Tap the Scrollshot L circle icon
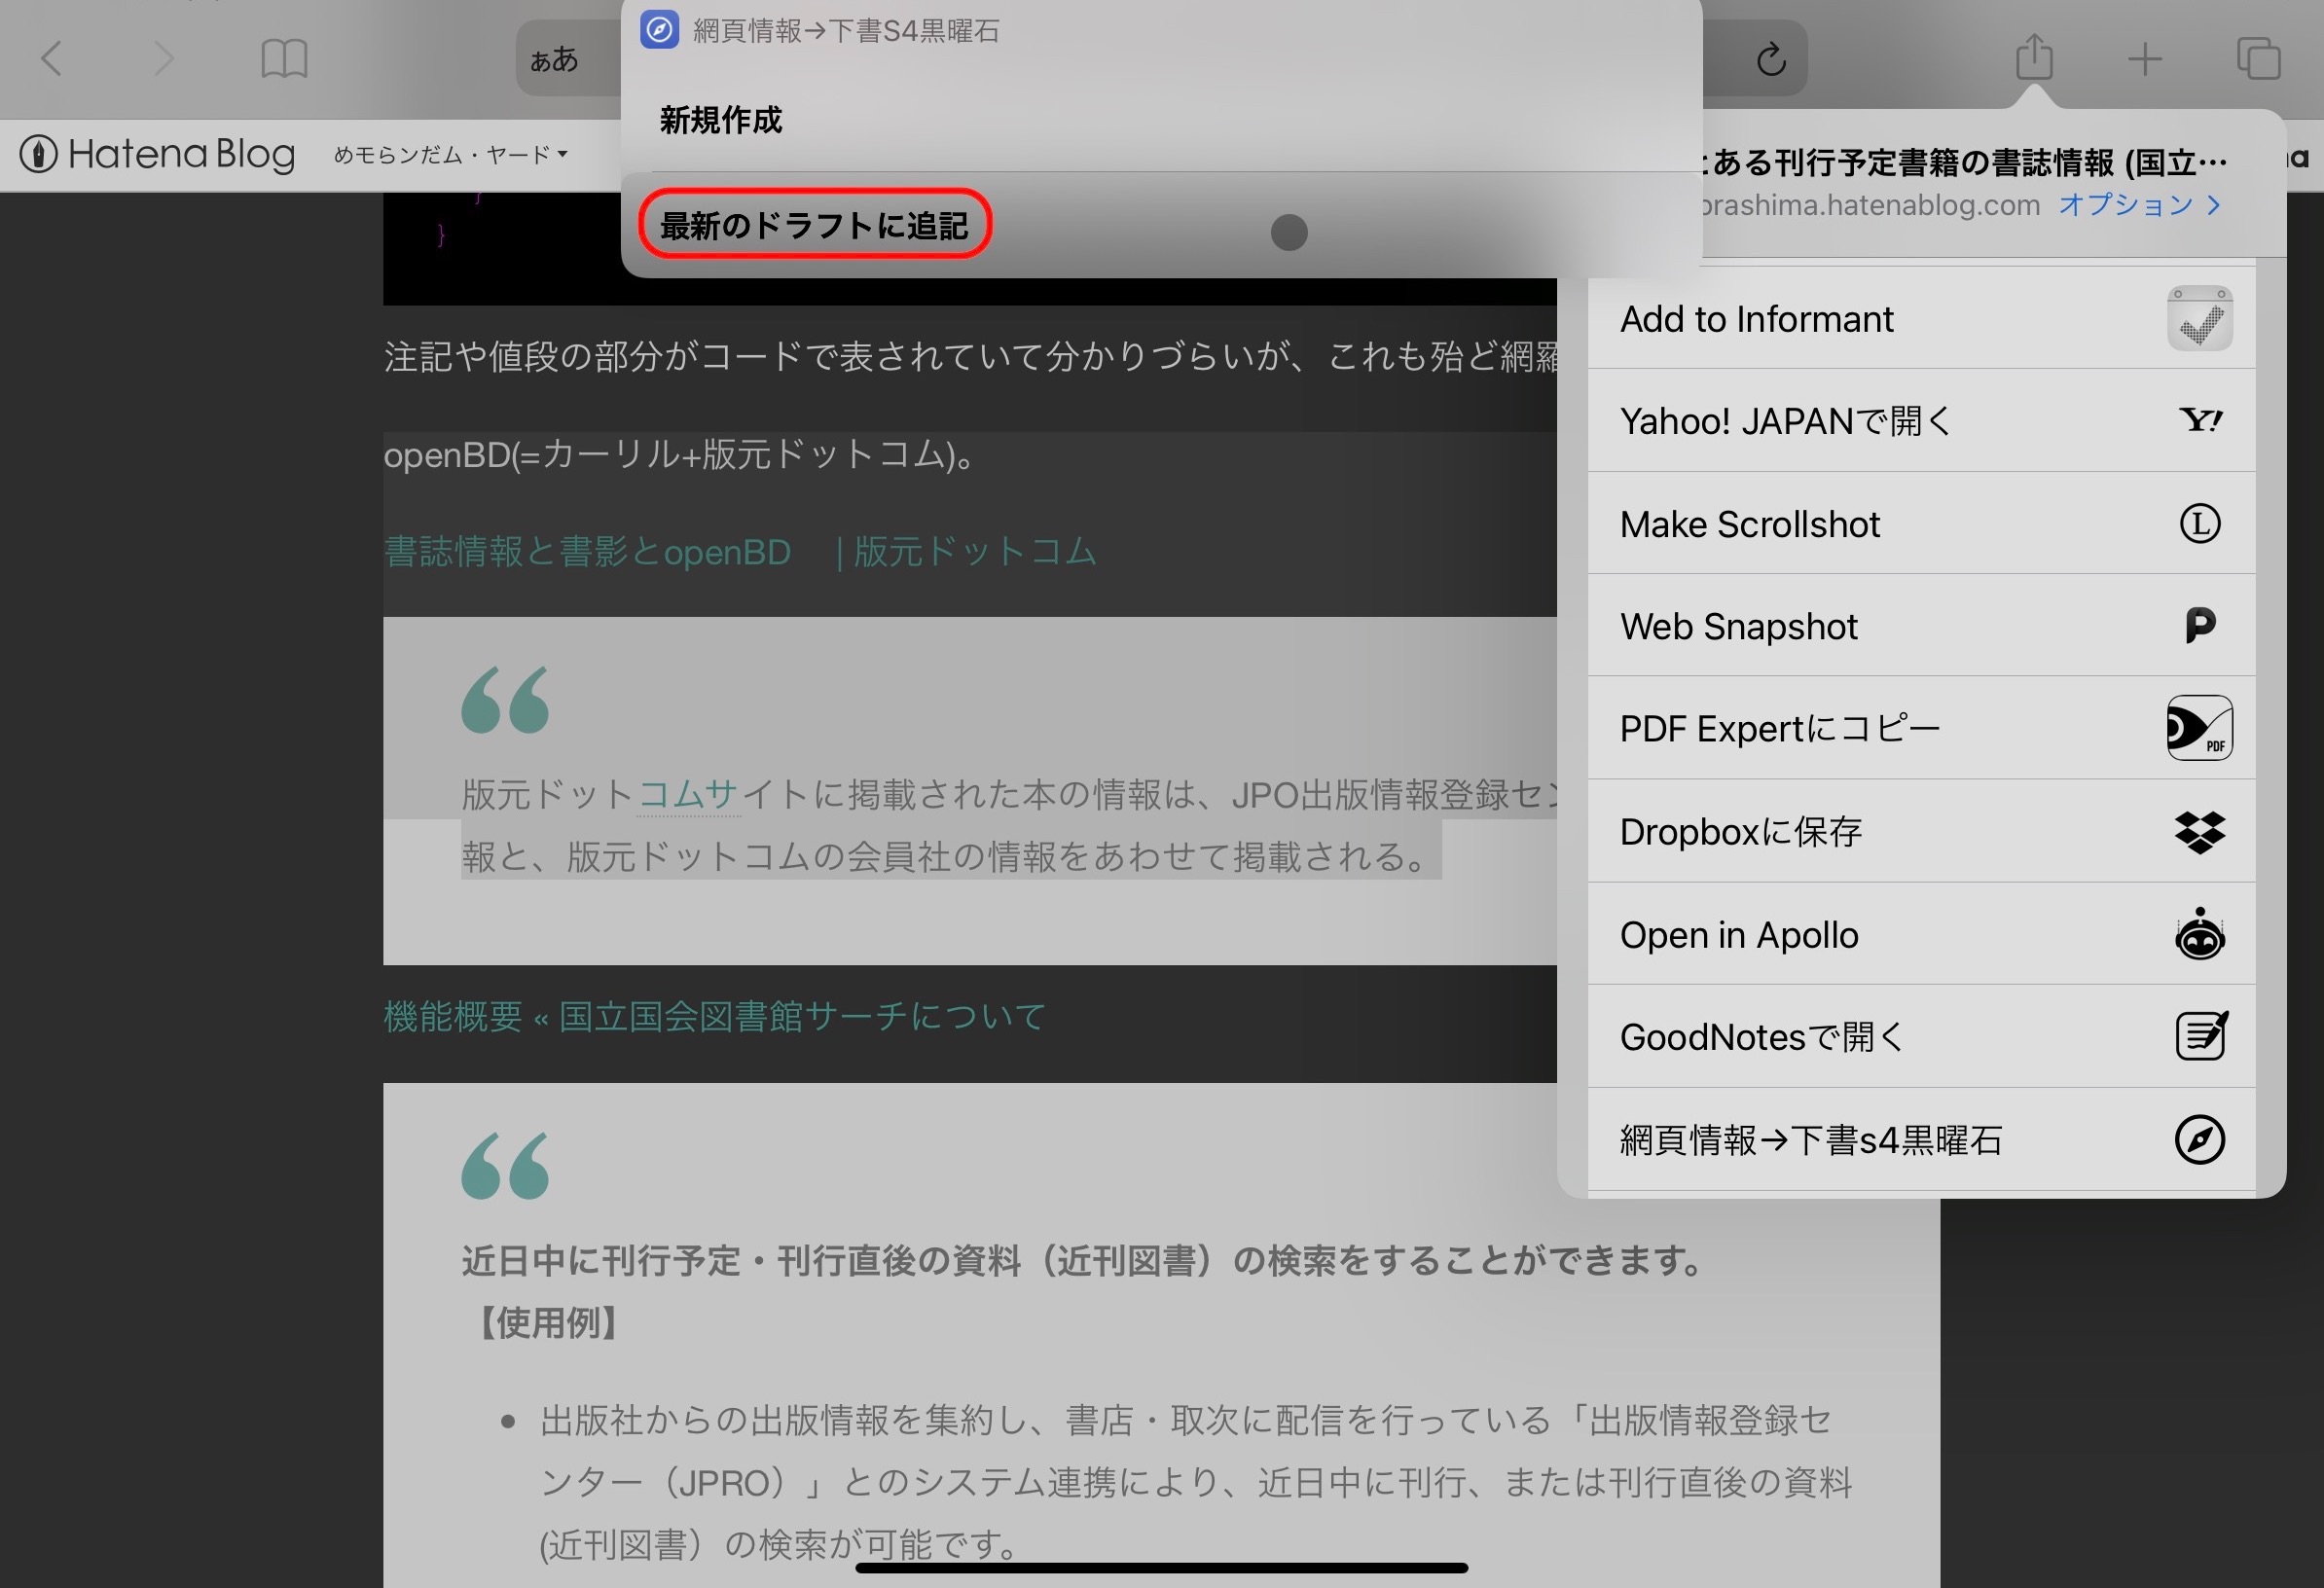Screen dimensions: 2324x1588 (x=2199, y=523)
